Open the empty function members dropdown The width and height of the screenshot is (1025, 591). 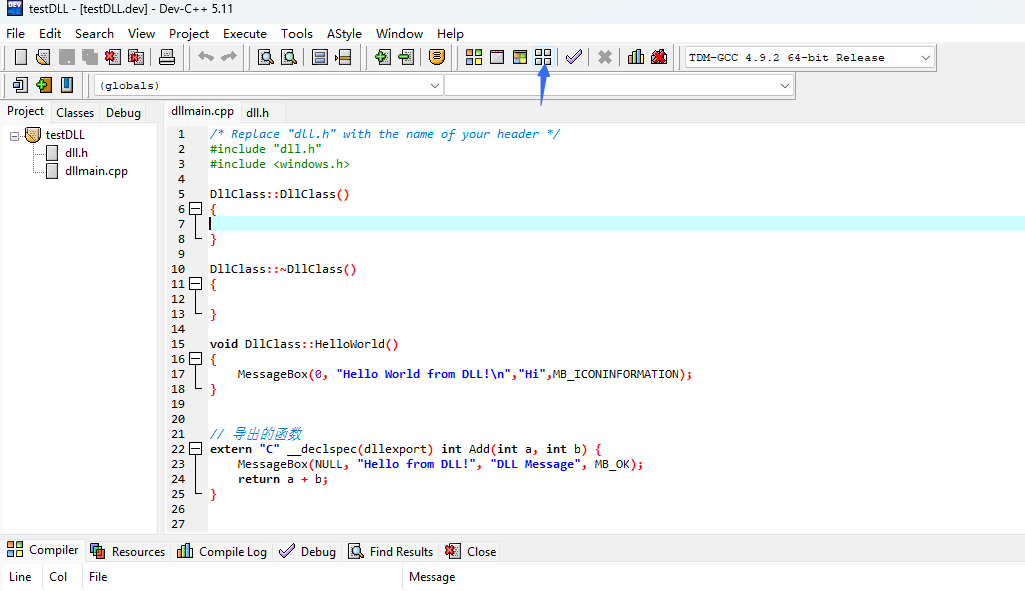pyautogui.click(x=784, y=86)
